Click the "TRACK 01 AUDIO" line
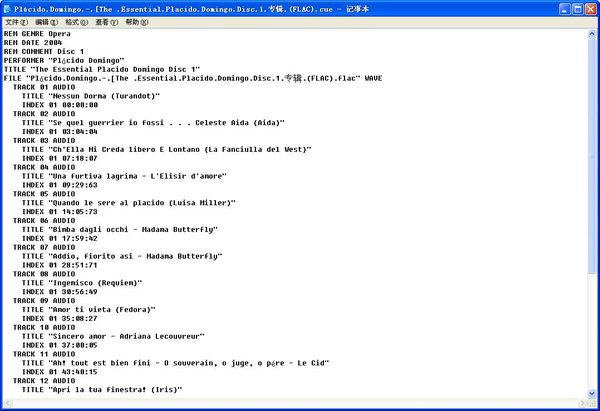The image size is (600, 411). tap(44, 87)
